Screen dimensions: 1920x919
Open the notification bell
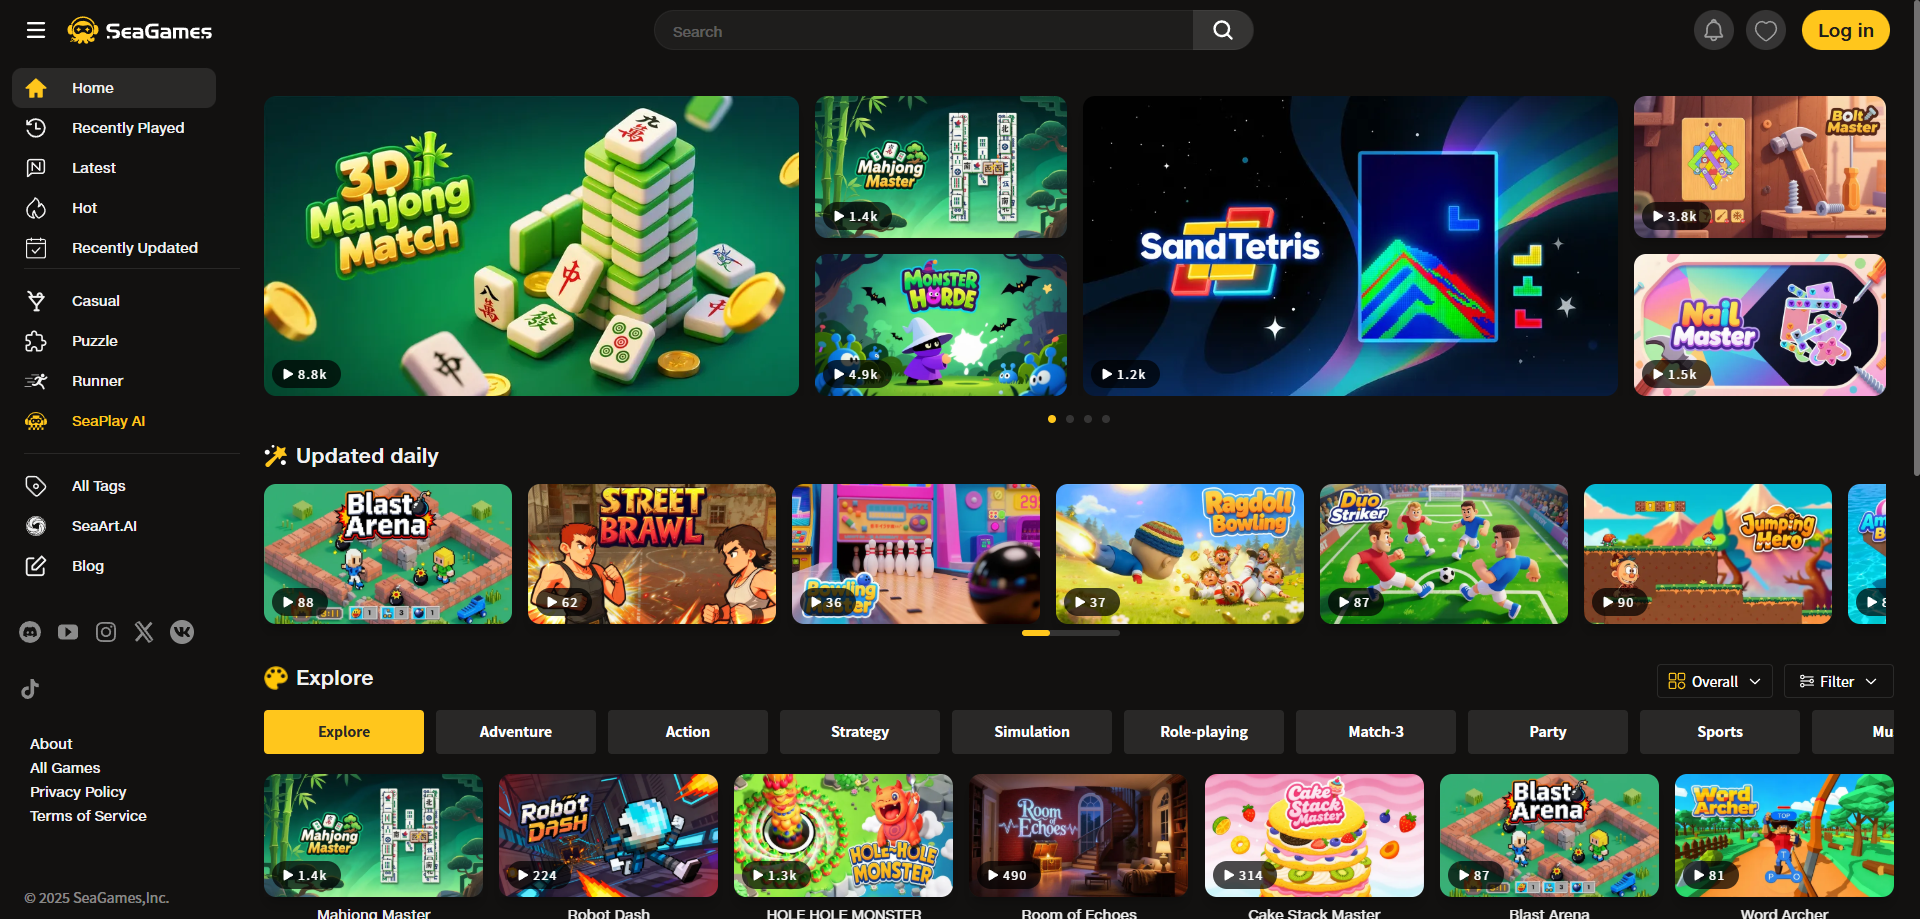(1714, 30)
